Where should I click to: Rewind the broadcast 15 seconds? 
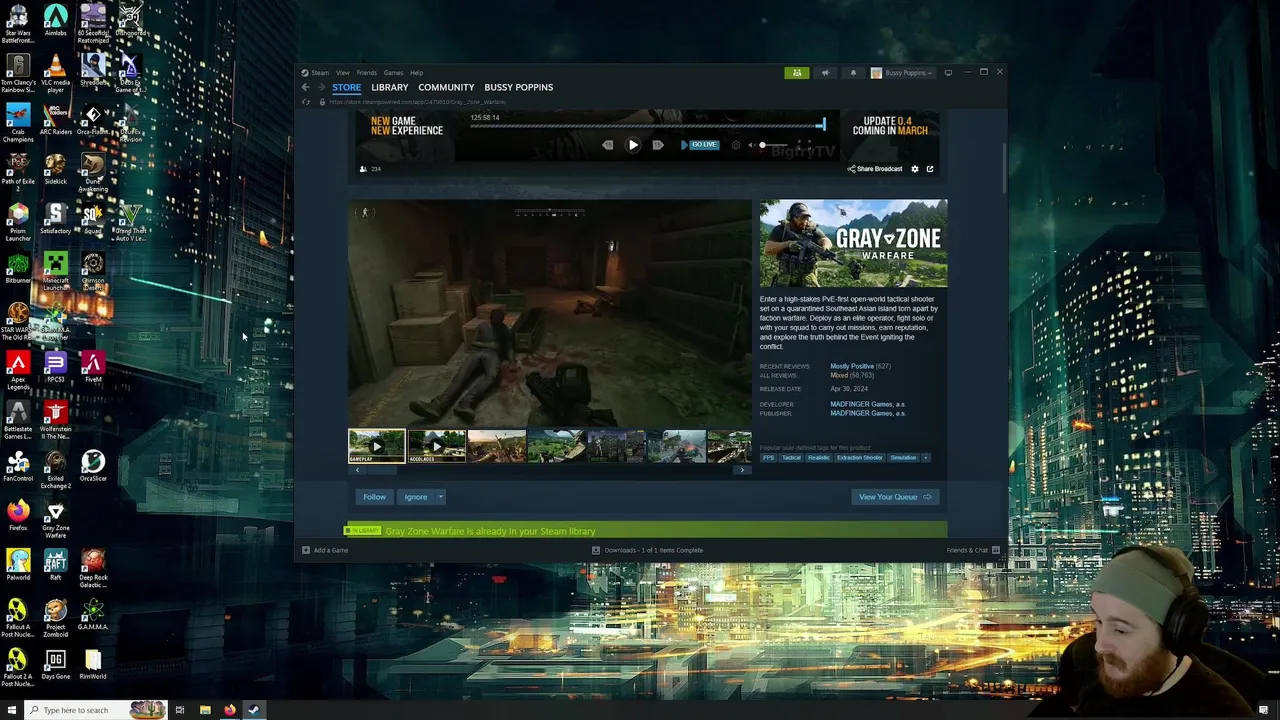click(x=607, y=145)
